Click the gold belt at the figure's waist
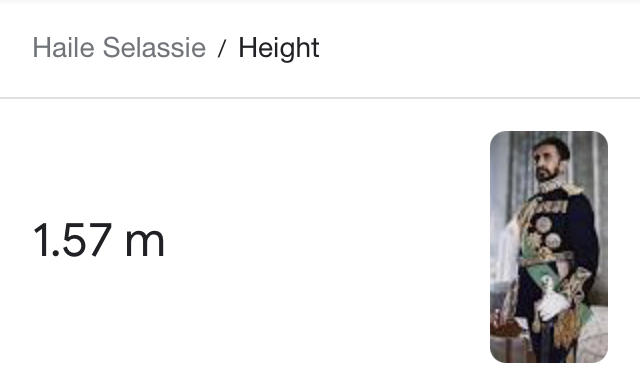 [545, 258]
